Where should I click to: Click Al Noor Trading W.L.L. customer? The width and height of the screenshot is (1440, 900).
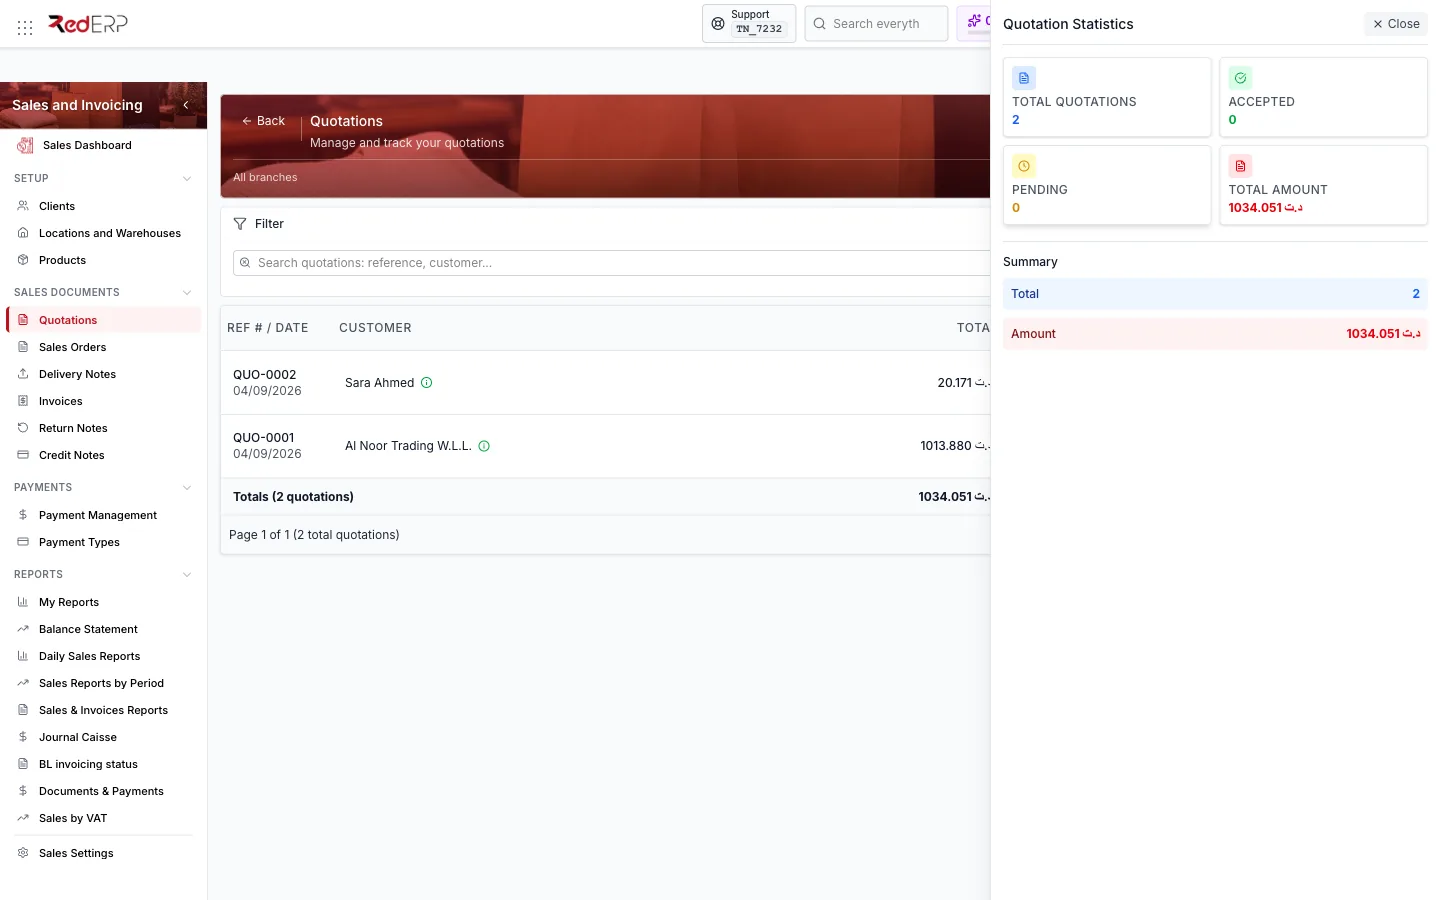pyautogui.click(x=408, y=446)
